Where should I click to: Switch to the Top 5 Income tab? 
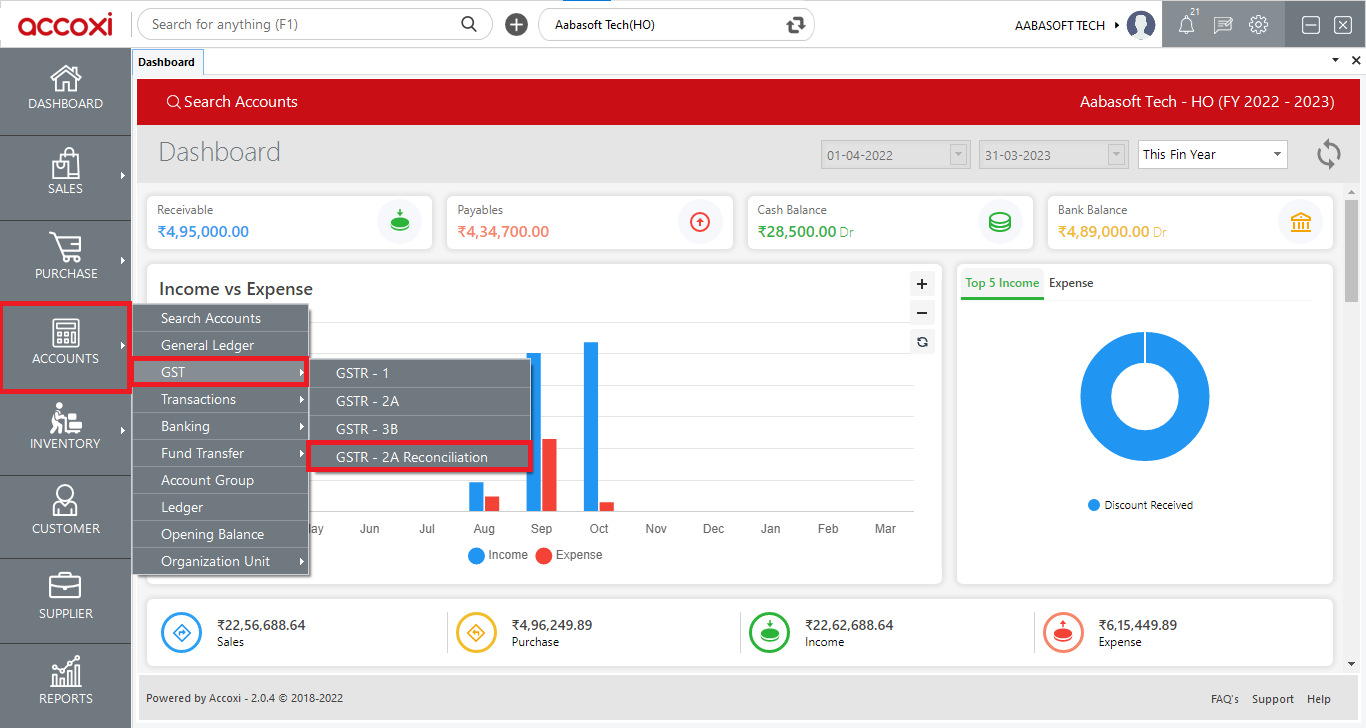point(1002,283)
